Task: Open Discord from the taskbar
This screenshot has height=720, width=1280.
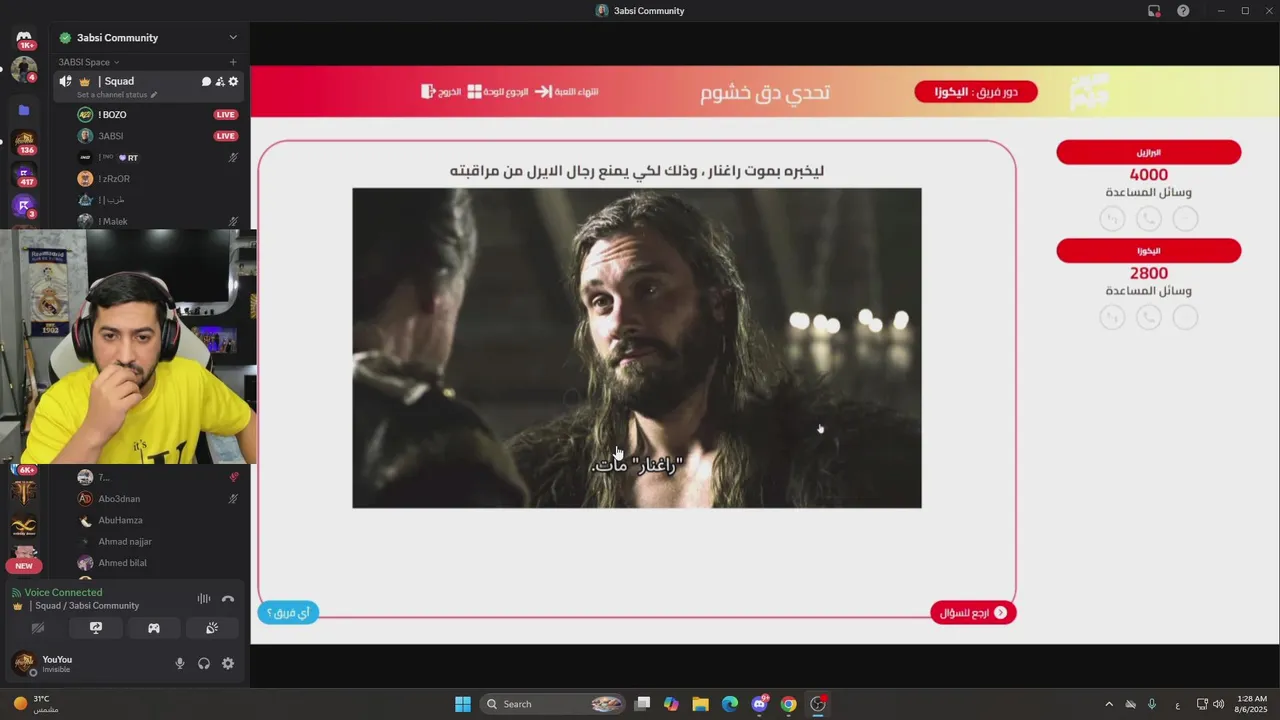Action: pyautogui.click(x=759, y=704)
